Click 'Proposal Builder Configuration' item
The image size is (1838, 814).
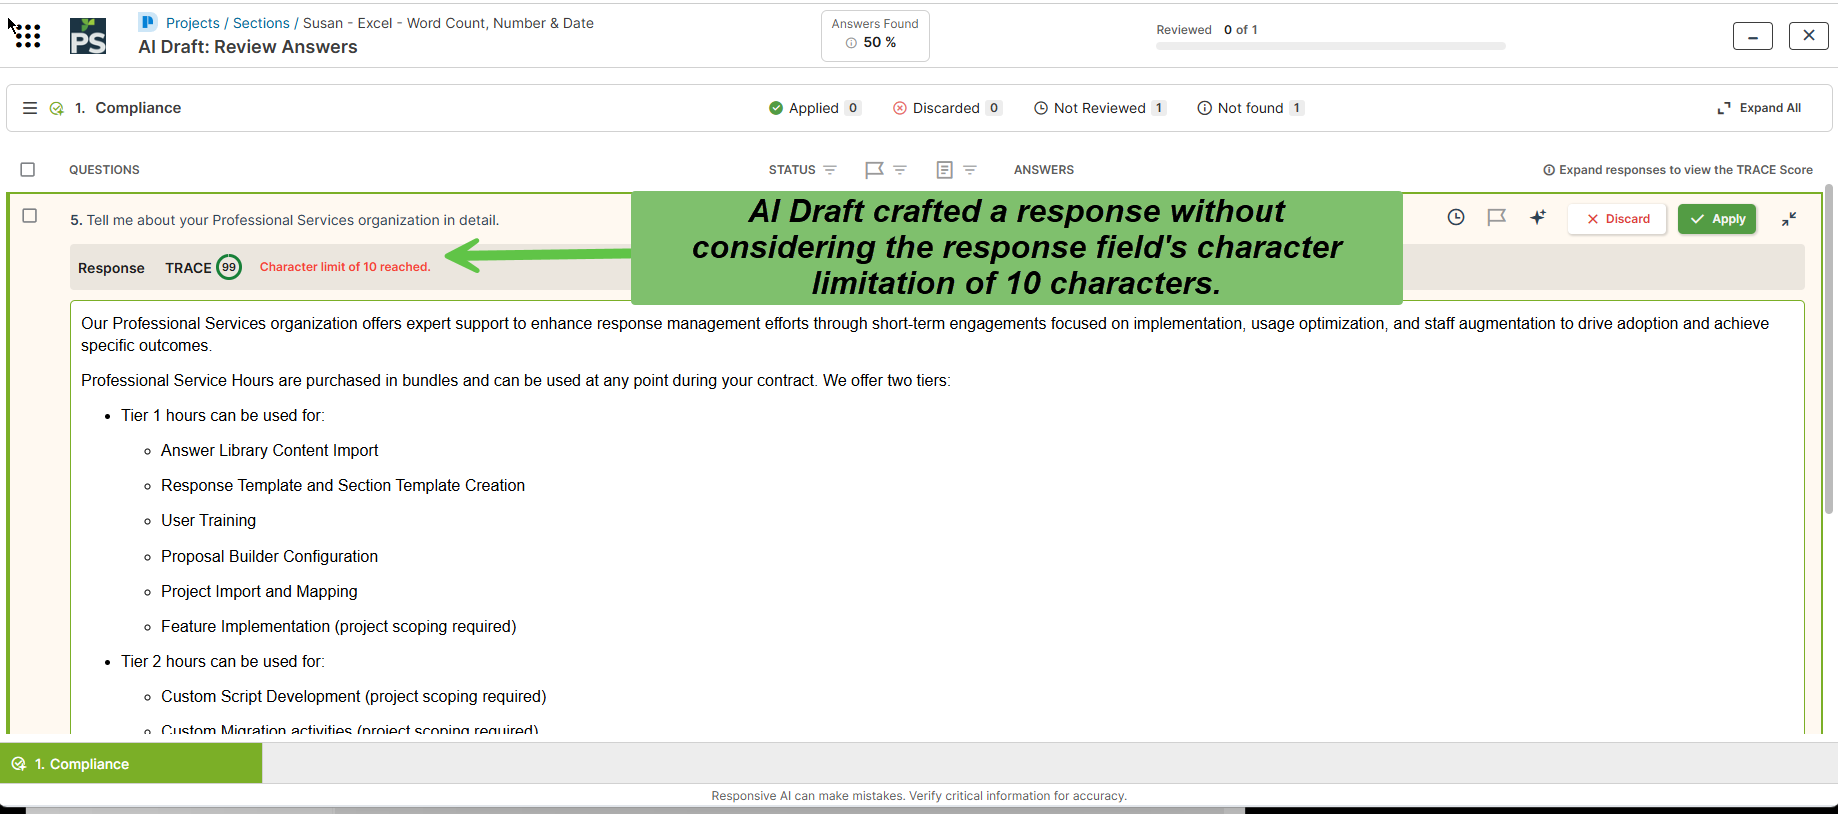[x=269, y=557]
